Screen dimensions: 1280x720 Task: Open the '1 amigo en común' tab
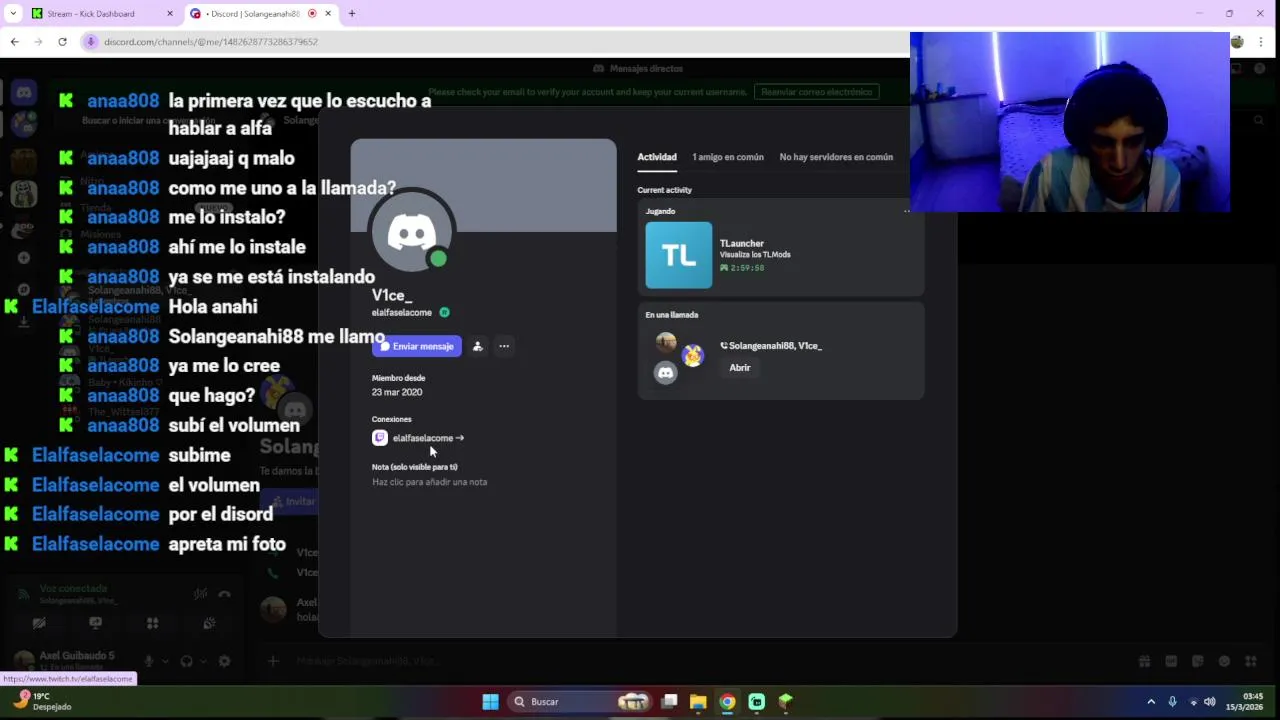[728, 157]
